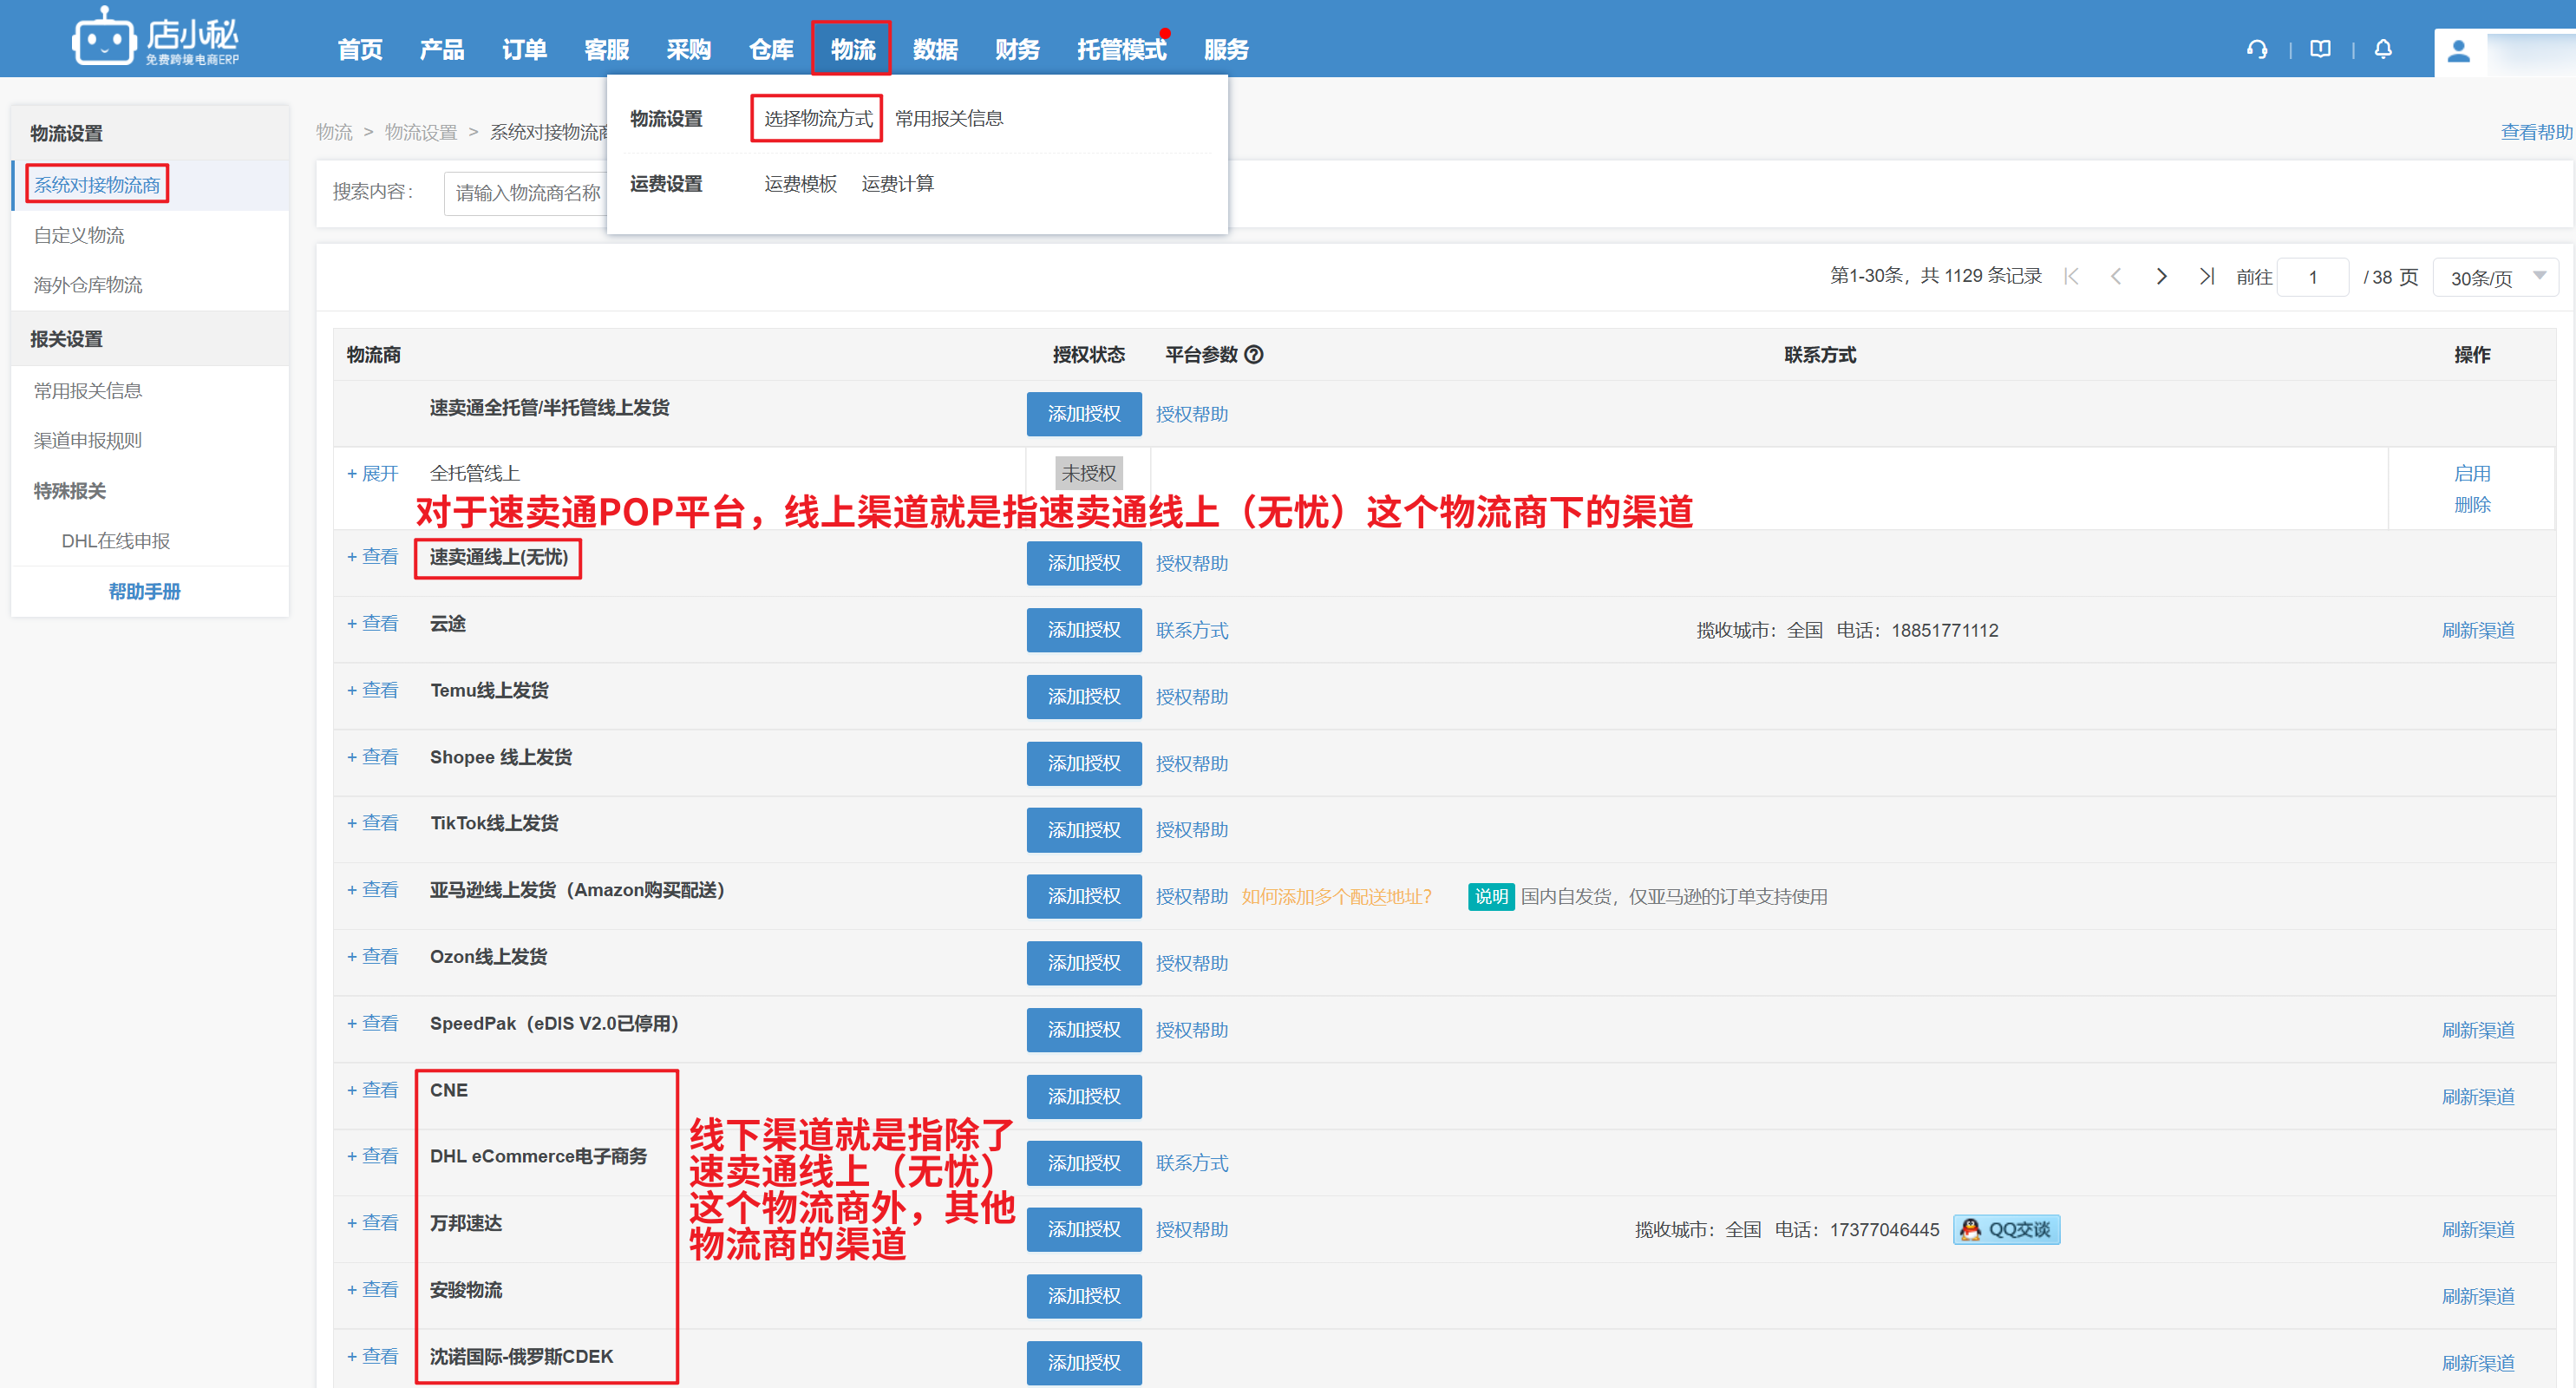The image size is (2576, 1388).
Task: Click the platform parameters question mark icon
Action: [x=1254, y=354]
